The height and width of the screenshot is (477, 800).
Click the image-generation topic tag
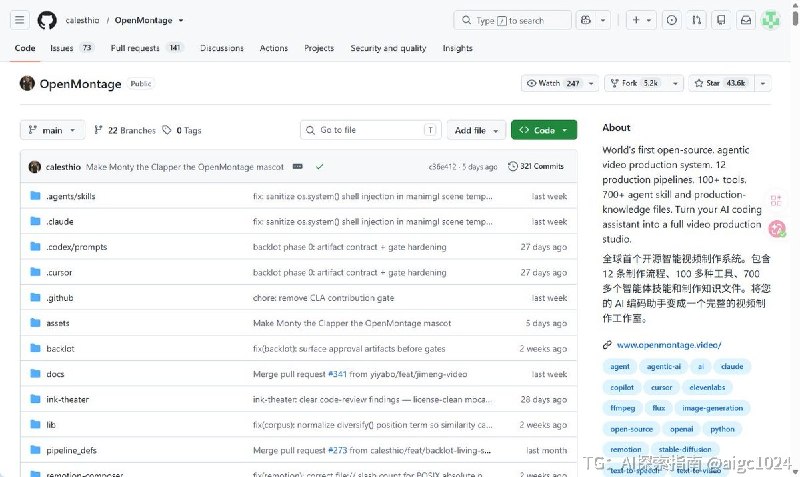click(712, 409)
